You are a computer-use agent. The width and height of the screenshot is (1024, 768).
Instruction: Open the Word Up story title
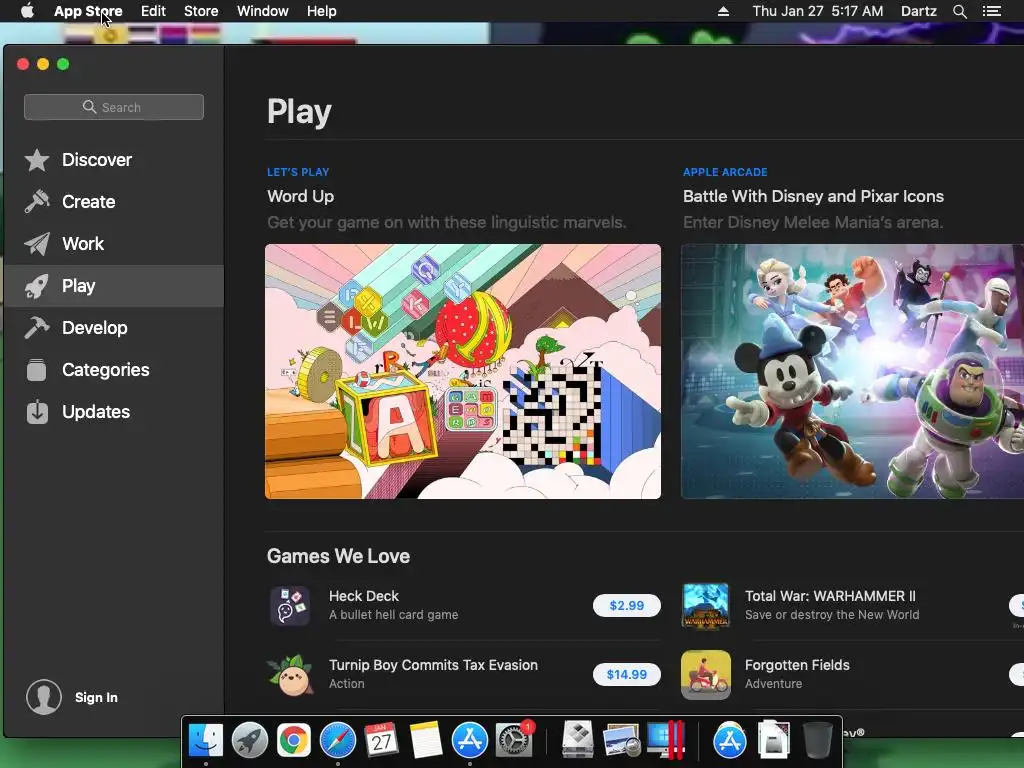[x=300, y=197]
